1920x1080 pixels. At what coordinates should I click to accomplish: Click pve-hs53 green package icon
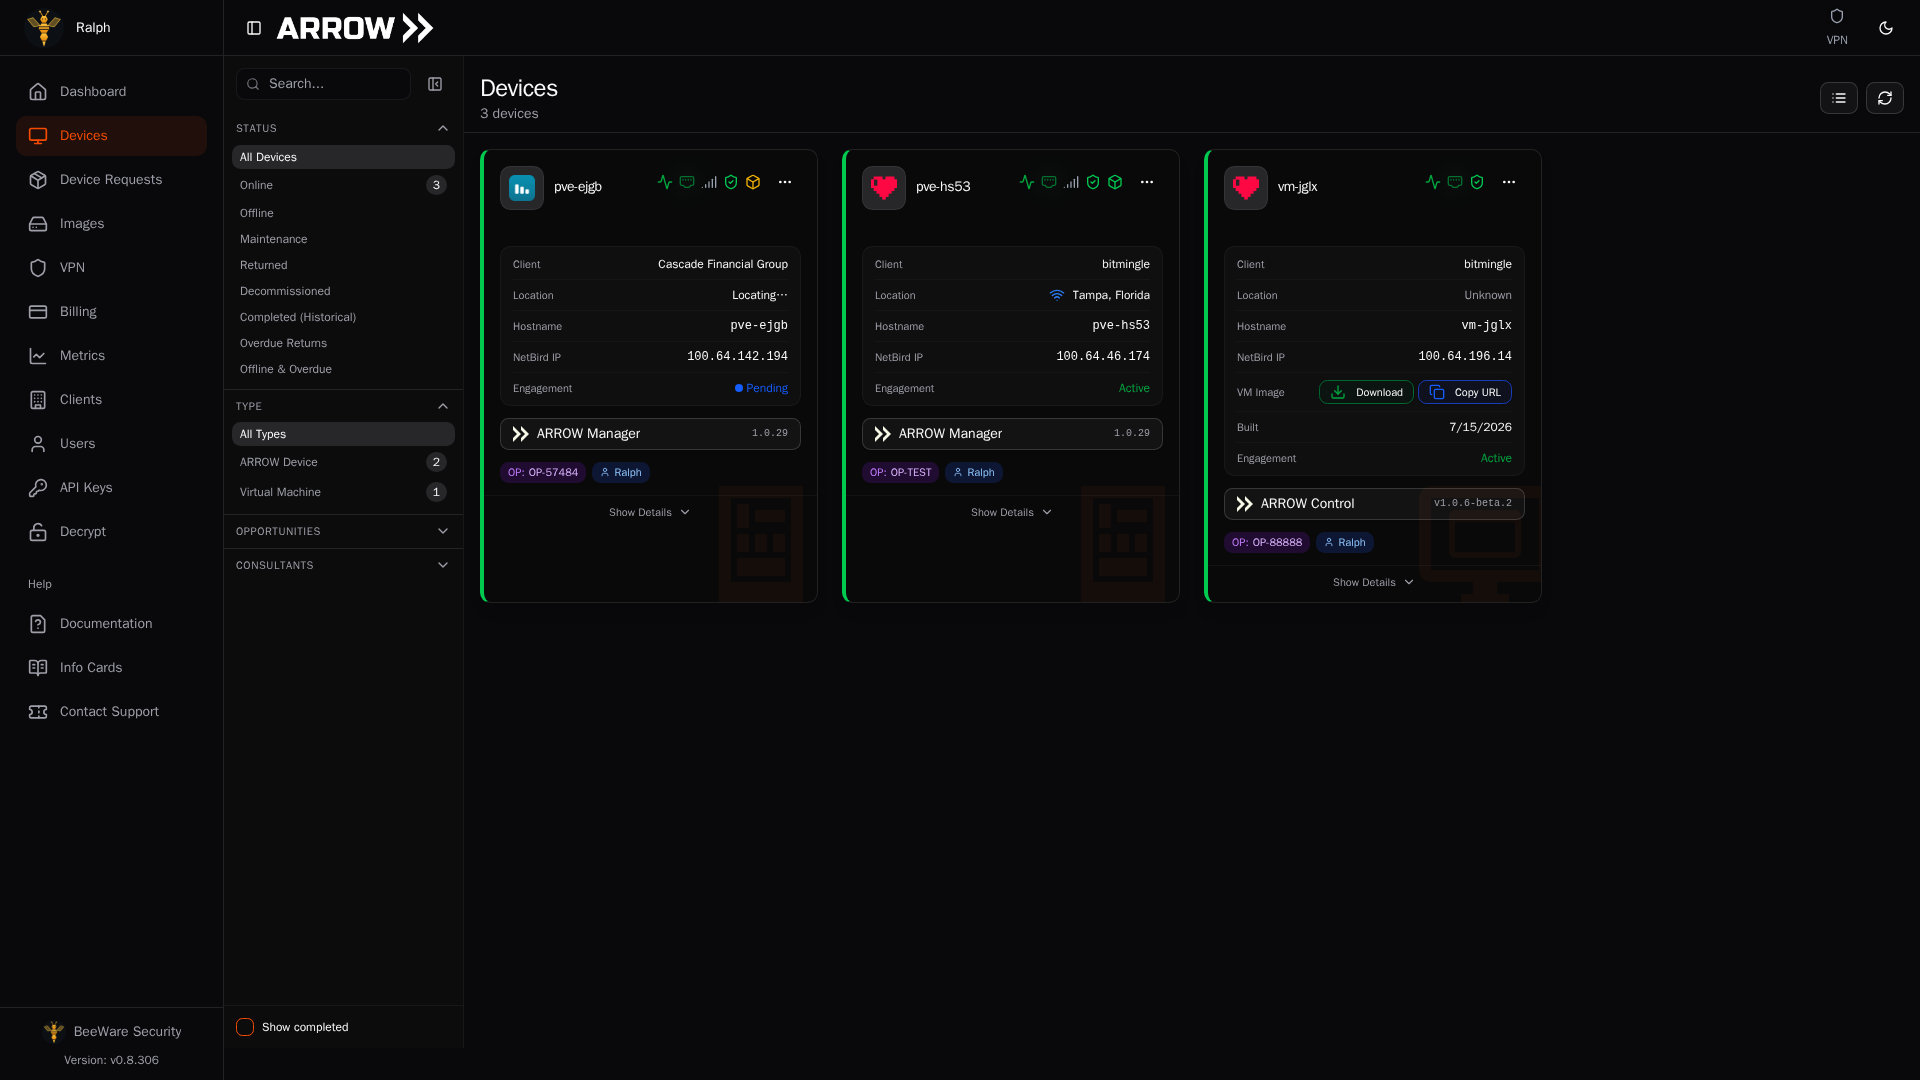click(x=1115, y=182)
